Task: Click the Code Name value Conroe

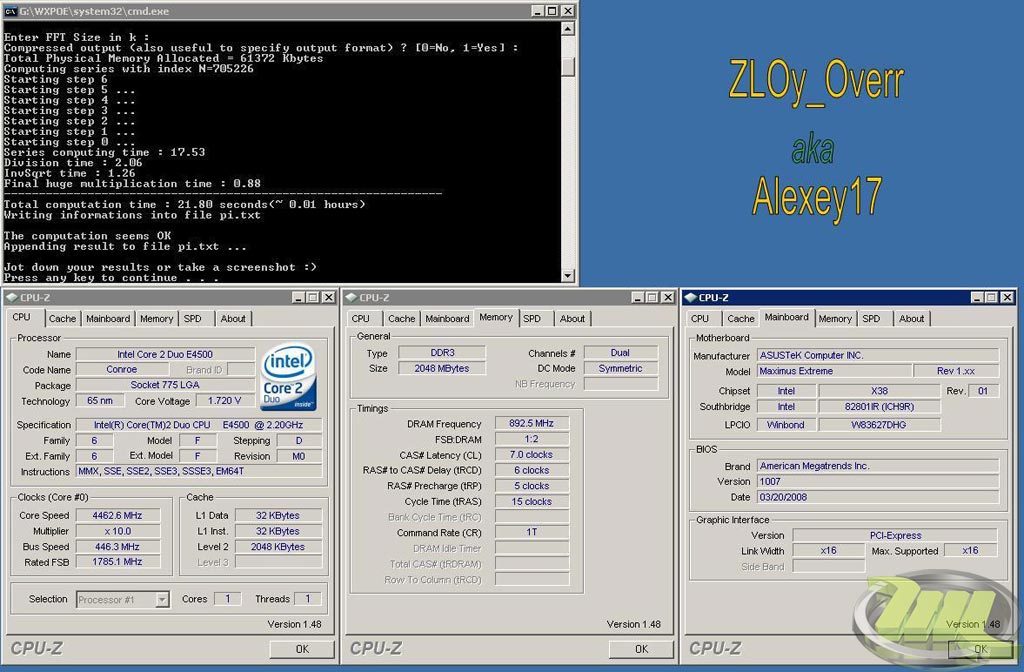Action: click(121, 369)
